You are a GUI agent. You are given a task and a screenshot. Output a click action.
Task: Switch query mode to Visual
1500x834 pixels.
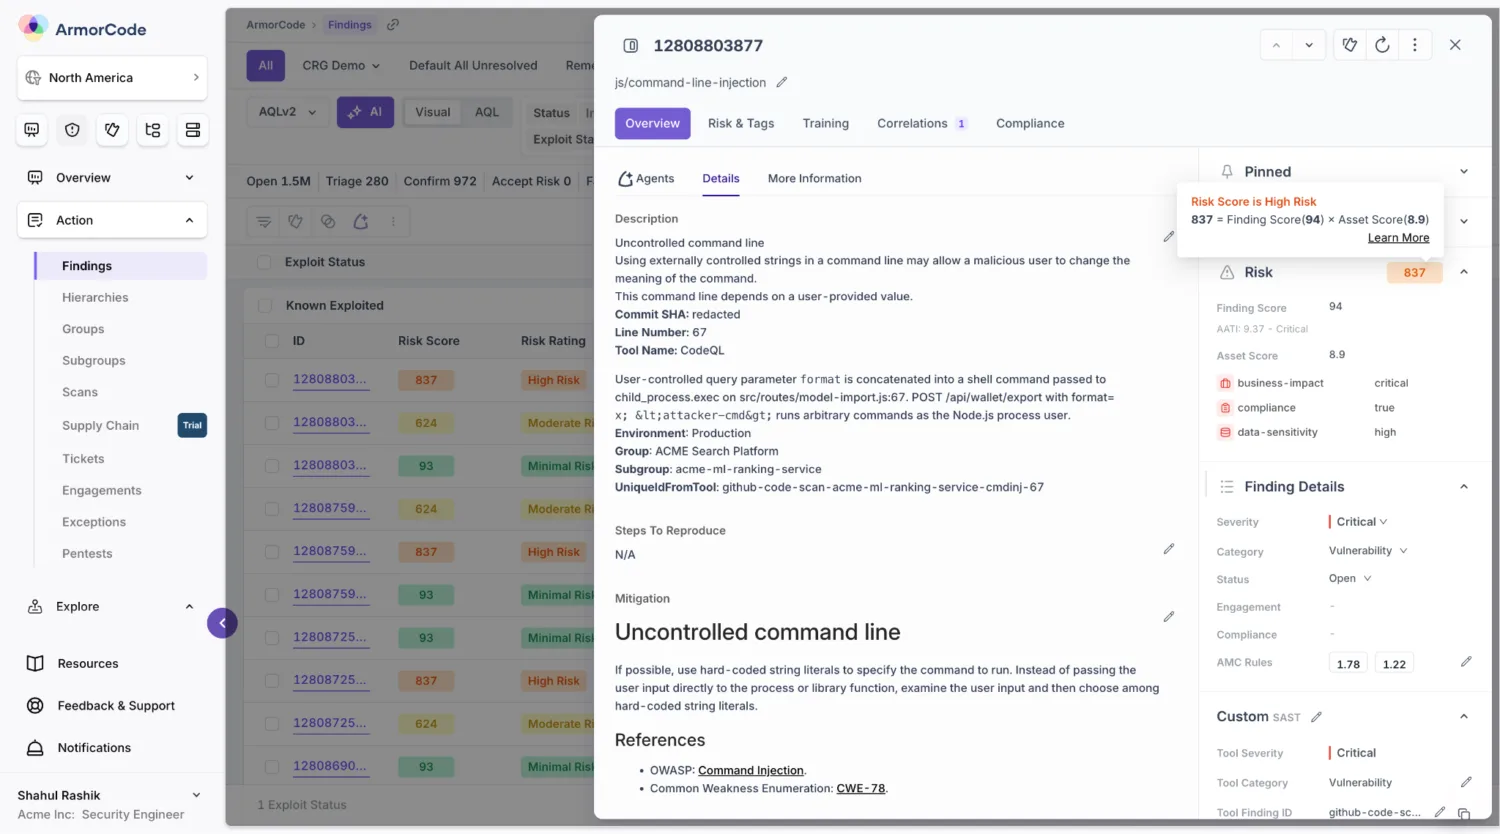click(x=433, y=112)
